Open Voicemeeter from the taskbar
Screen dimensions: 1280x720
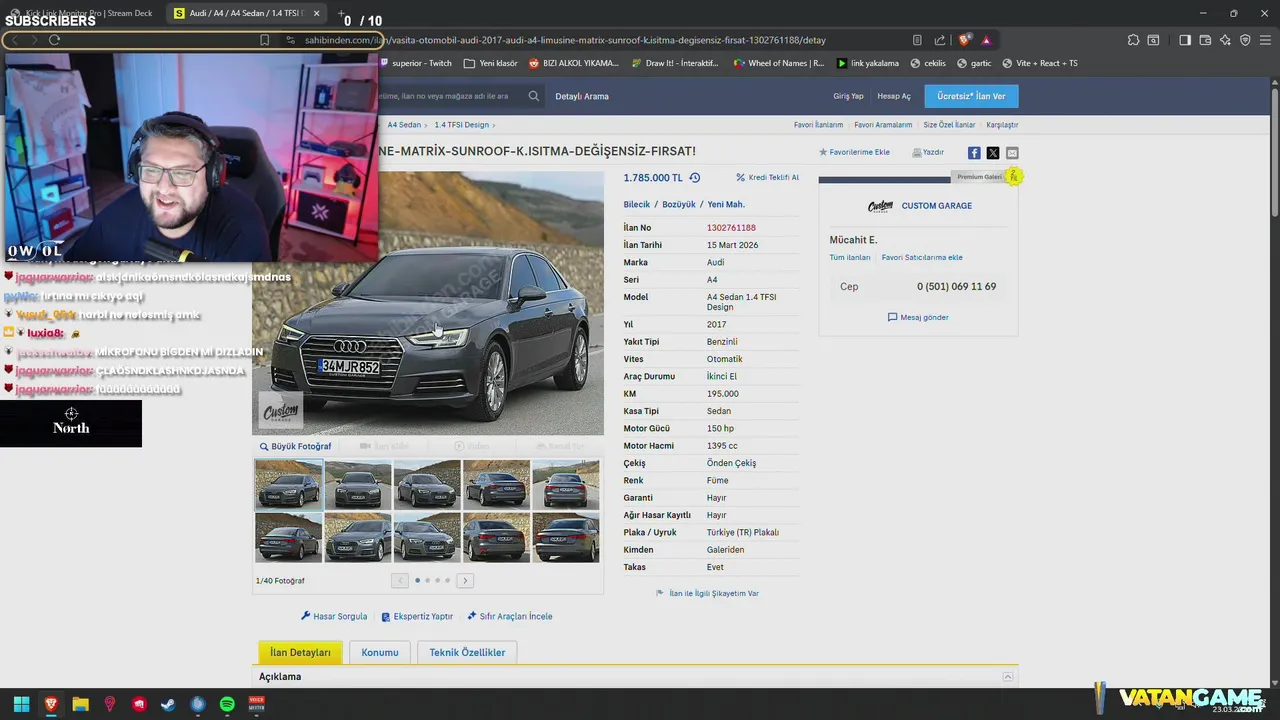coord(256,705)
